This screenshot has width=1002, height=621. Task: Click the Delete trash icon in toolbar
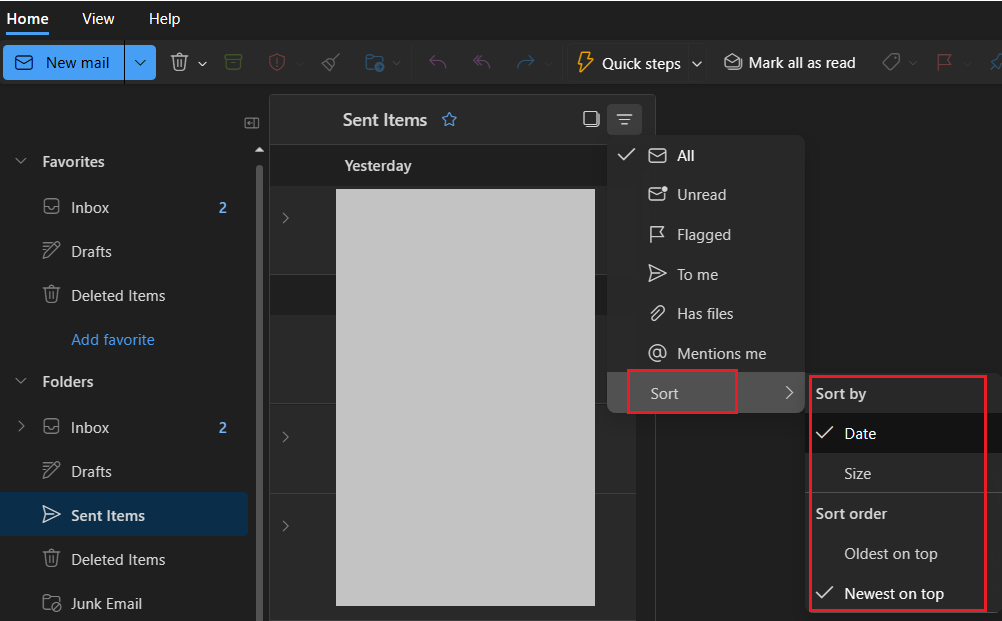180,63
